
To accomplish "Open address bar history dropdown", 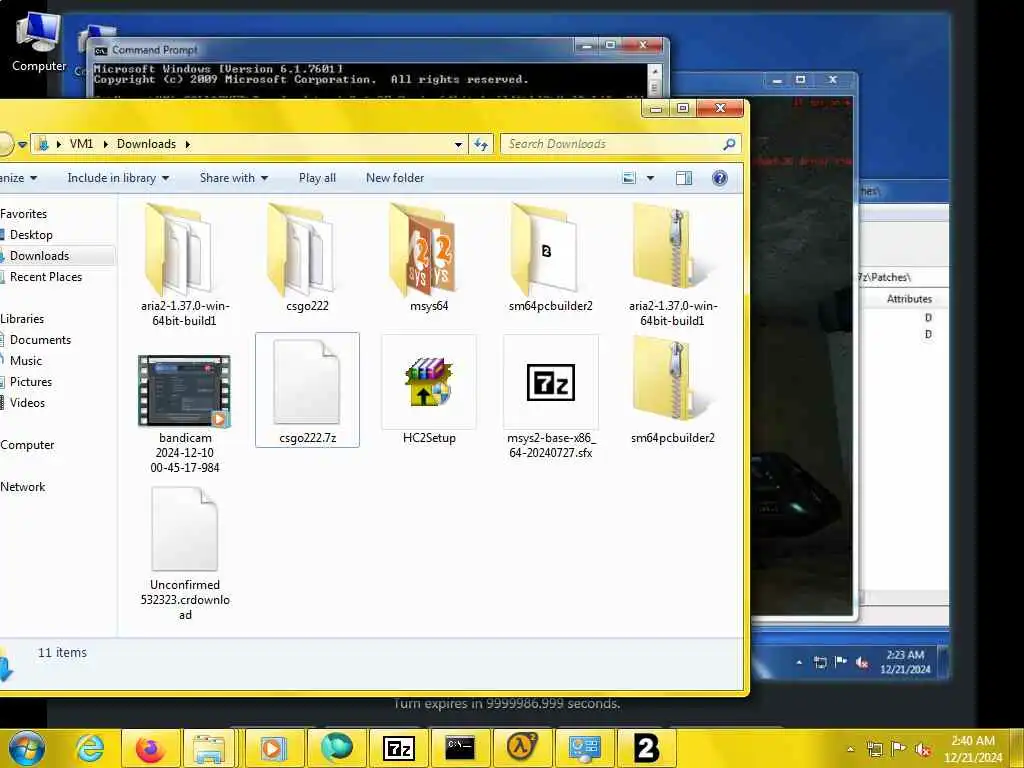I will [x=458, y=144].
